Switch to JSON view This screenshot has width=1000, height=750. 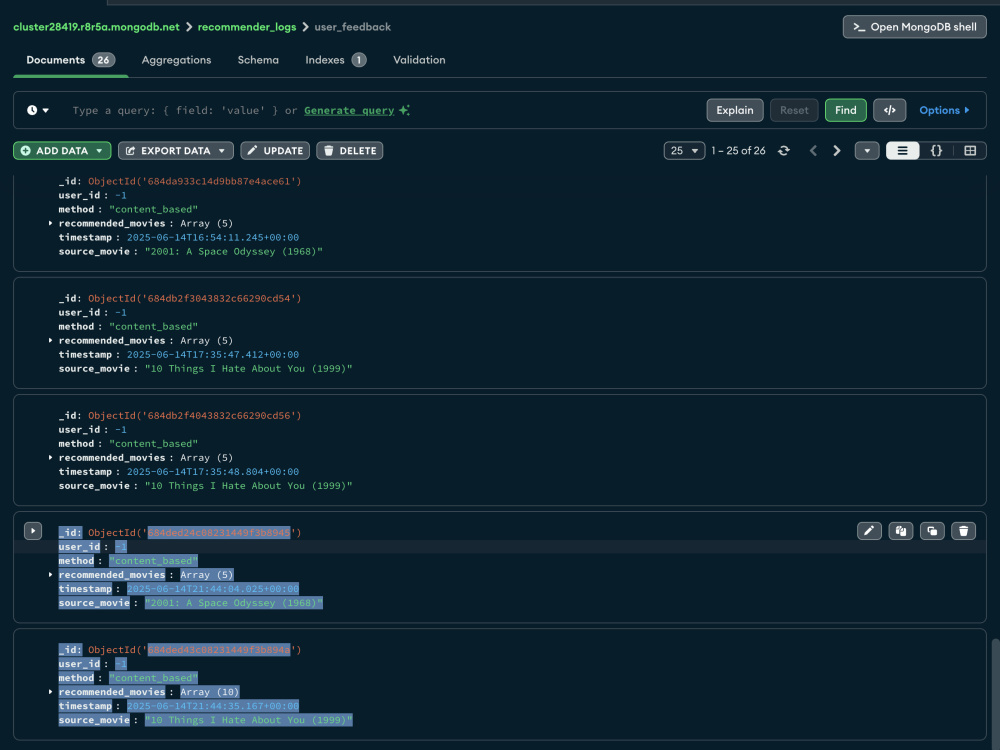(x=936, y=151)
